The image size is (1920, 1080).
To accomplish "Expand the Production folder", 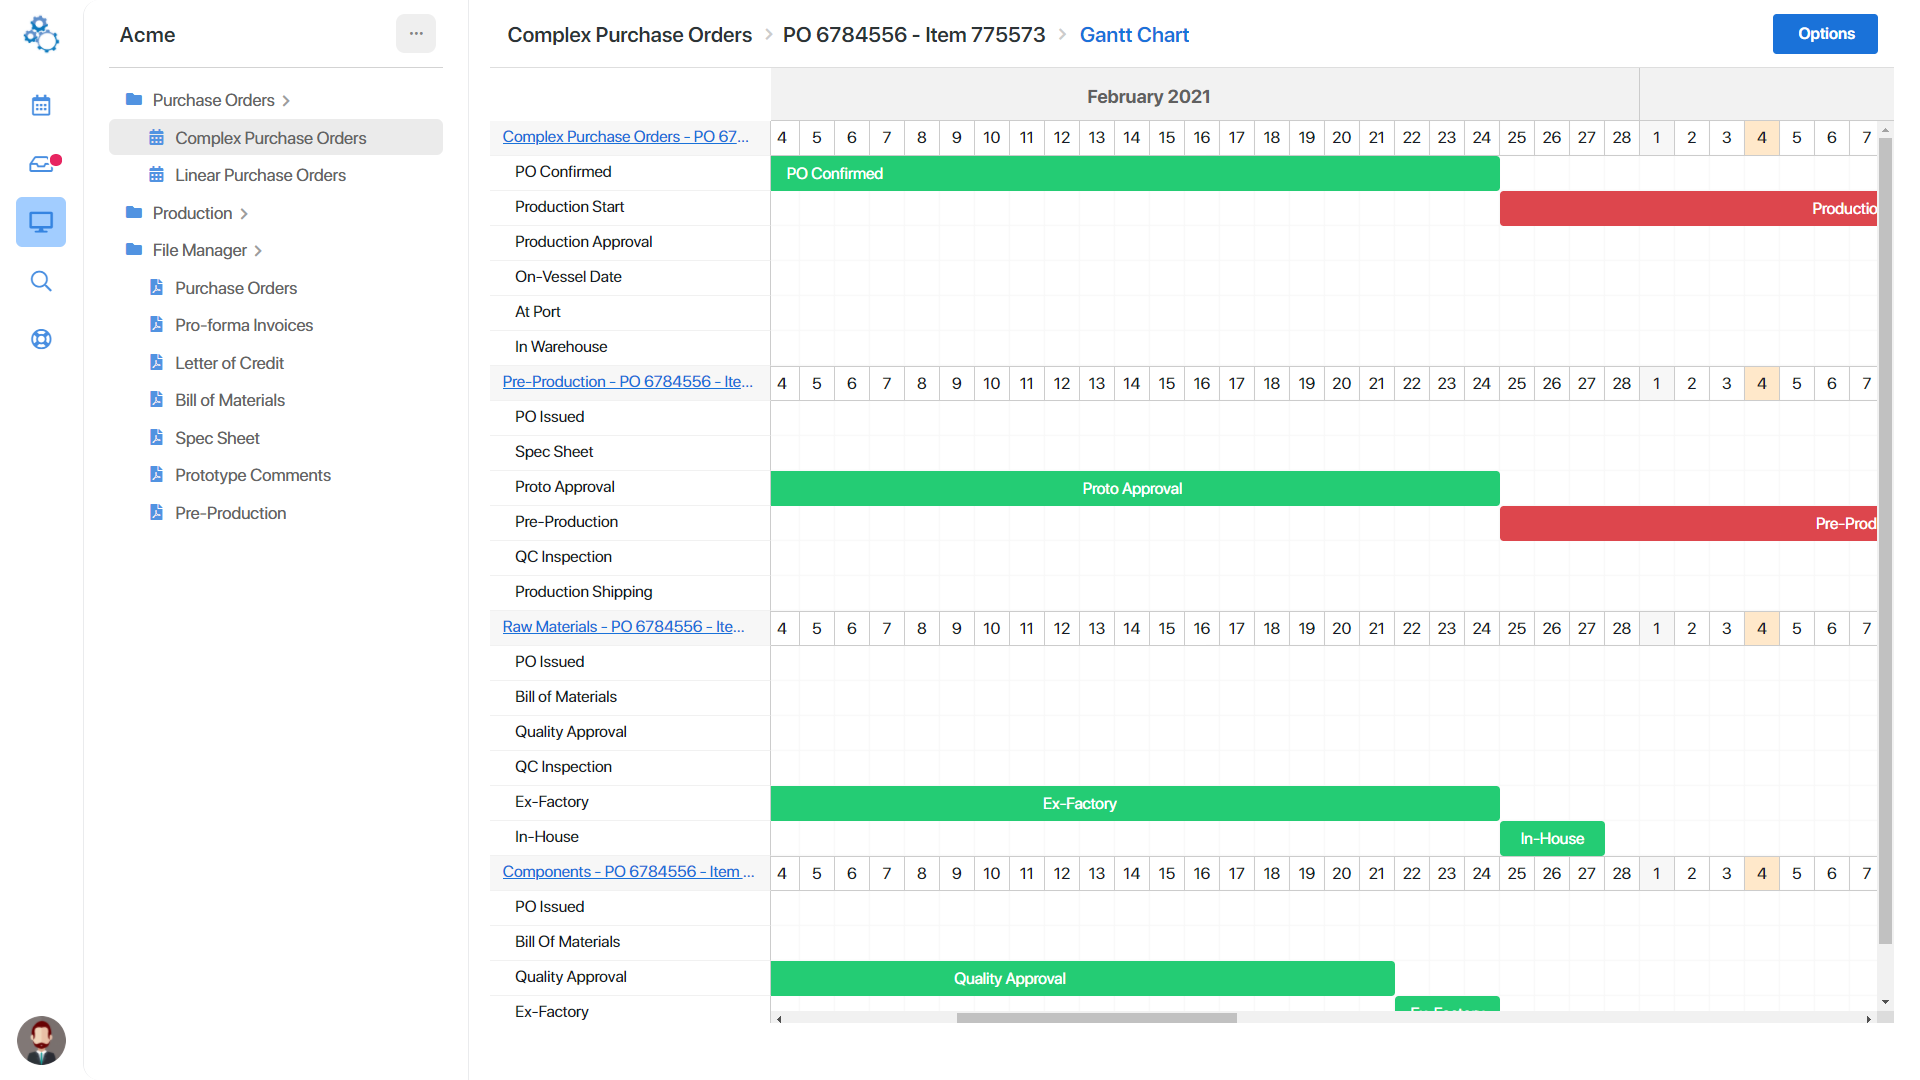I will click(x=192, y=213).
